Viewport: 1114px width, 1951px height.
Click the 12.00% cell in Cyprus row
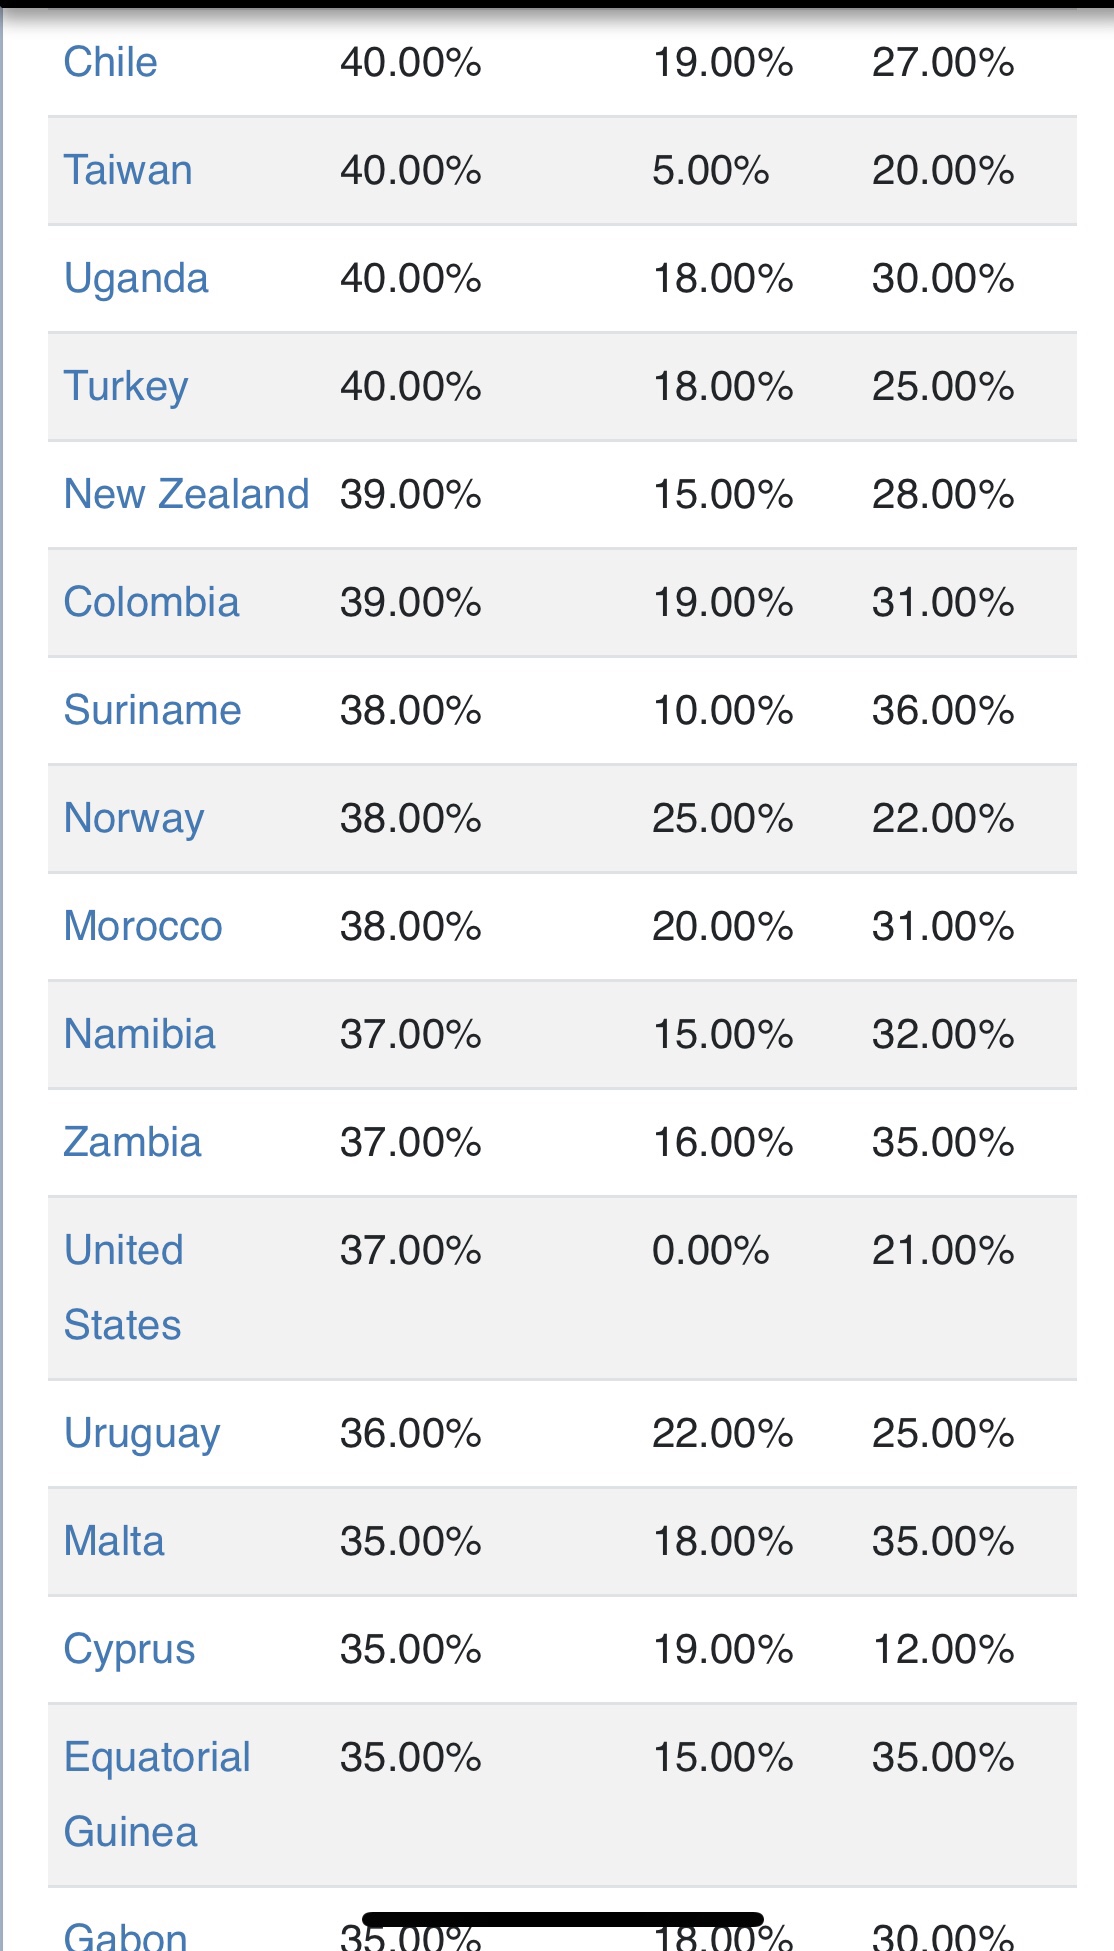tap(943, 1649)
